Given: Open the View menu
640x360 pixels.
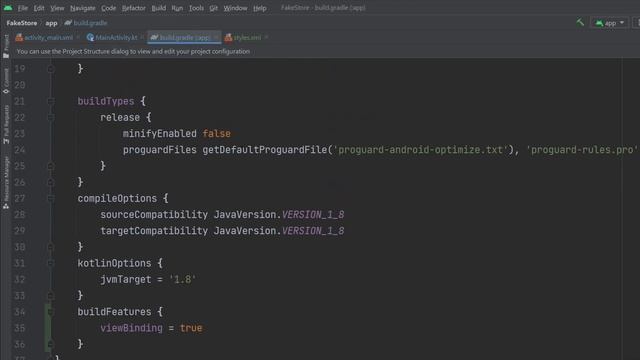Looking at the screenshot, I should pos(57,8).
